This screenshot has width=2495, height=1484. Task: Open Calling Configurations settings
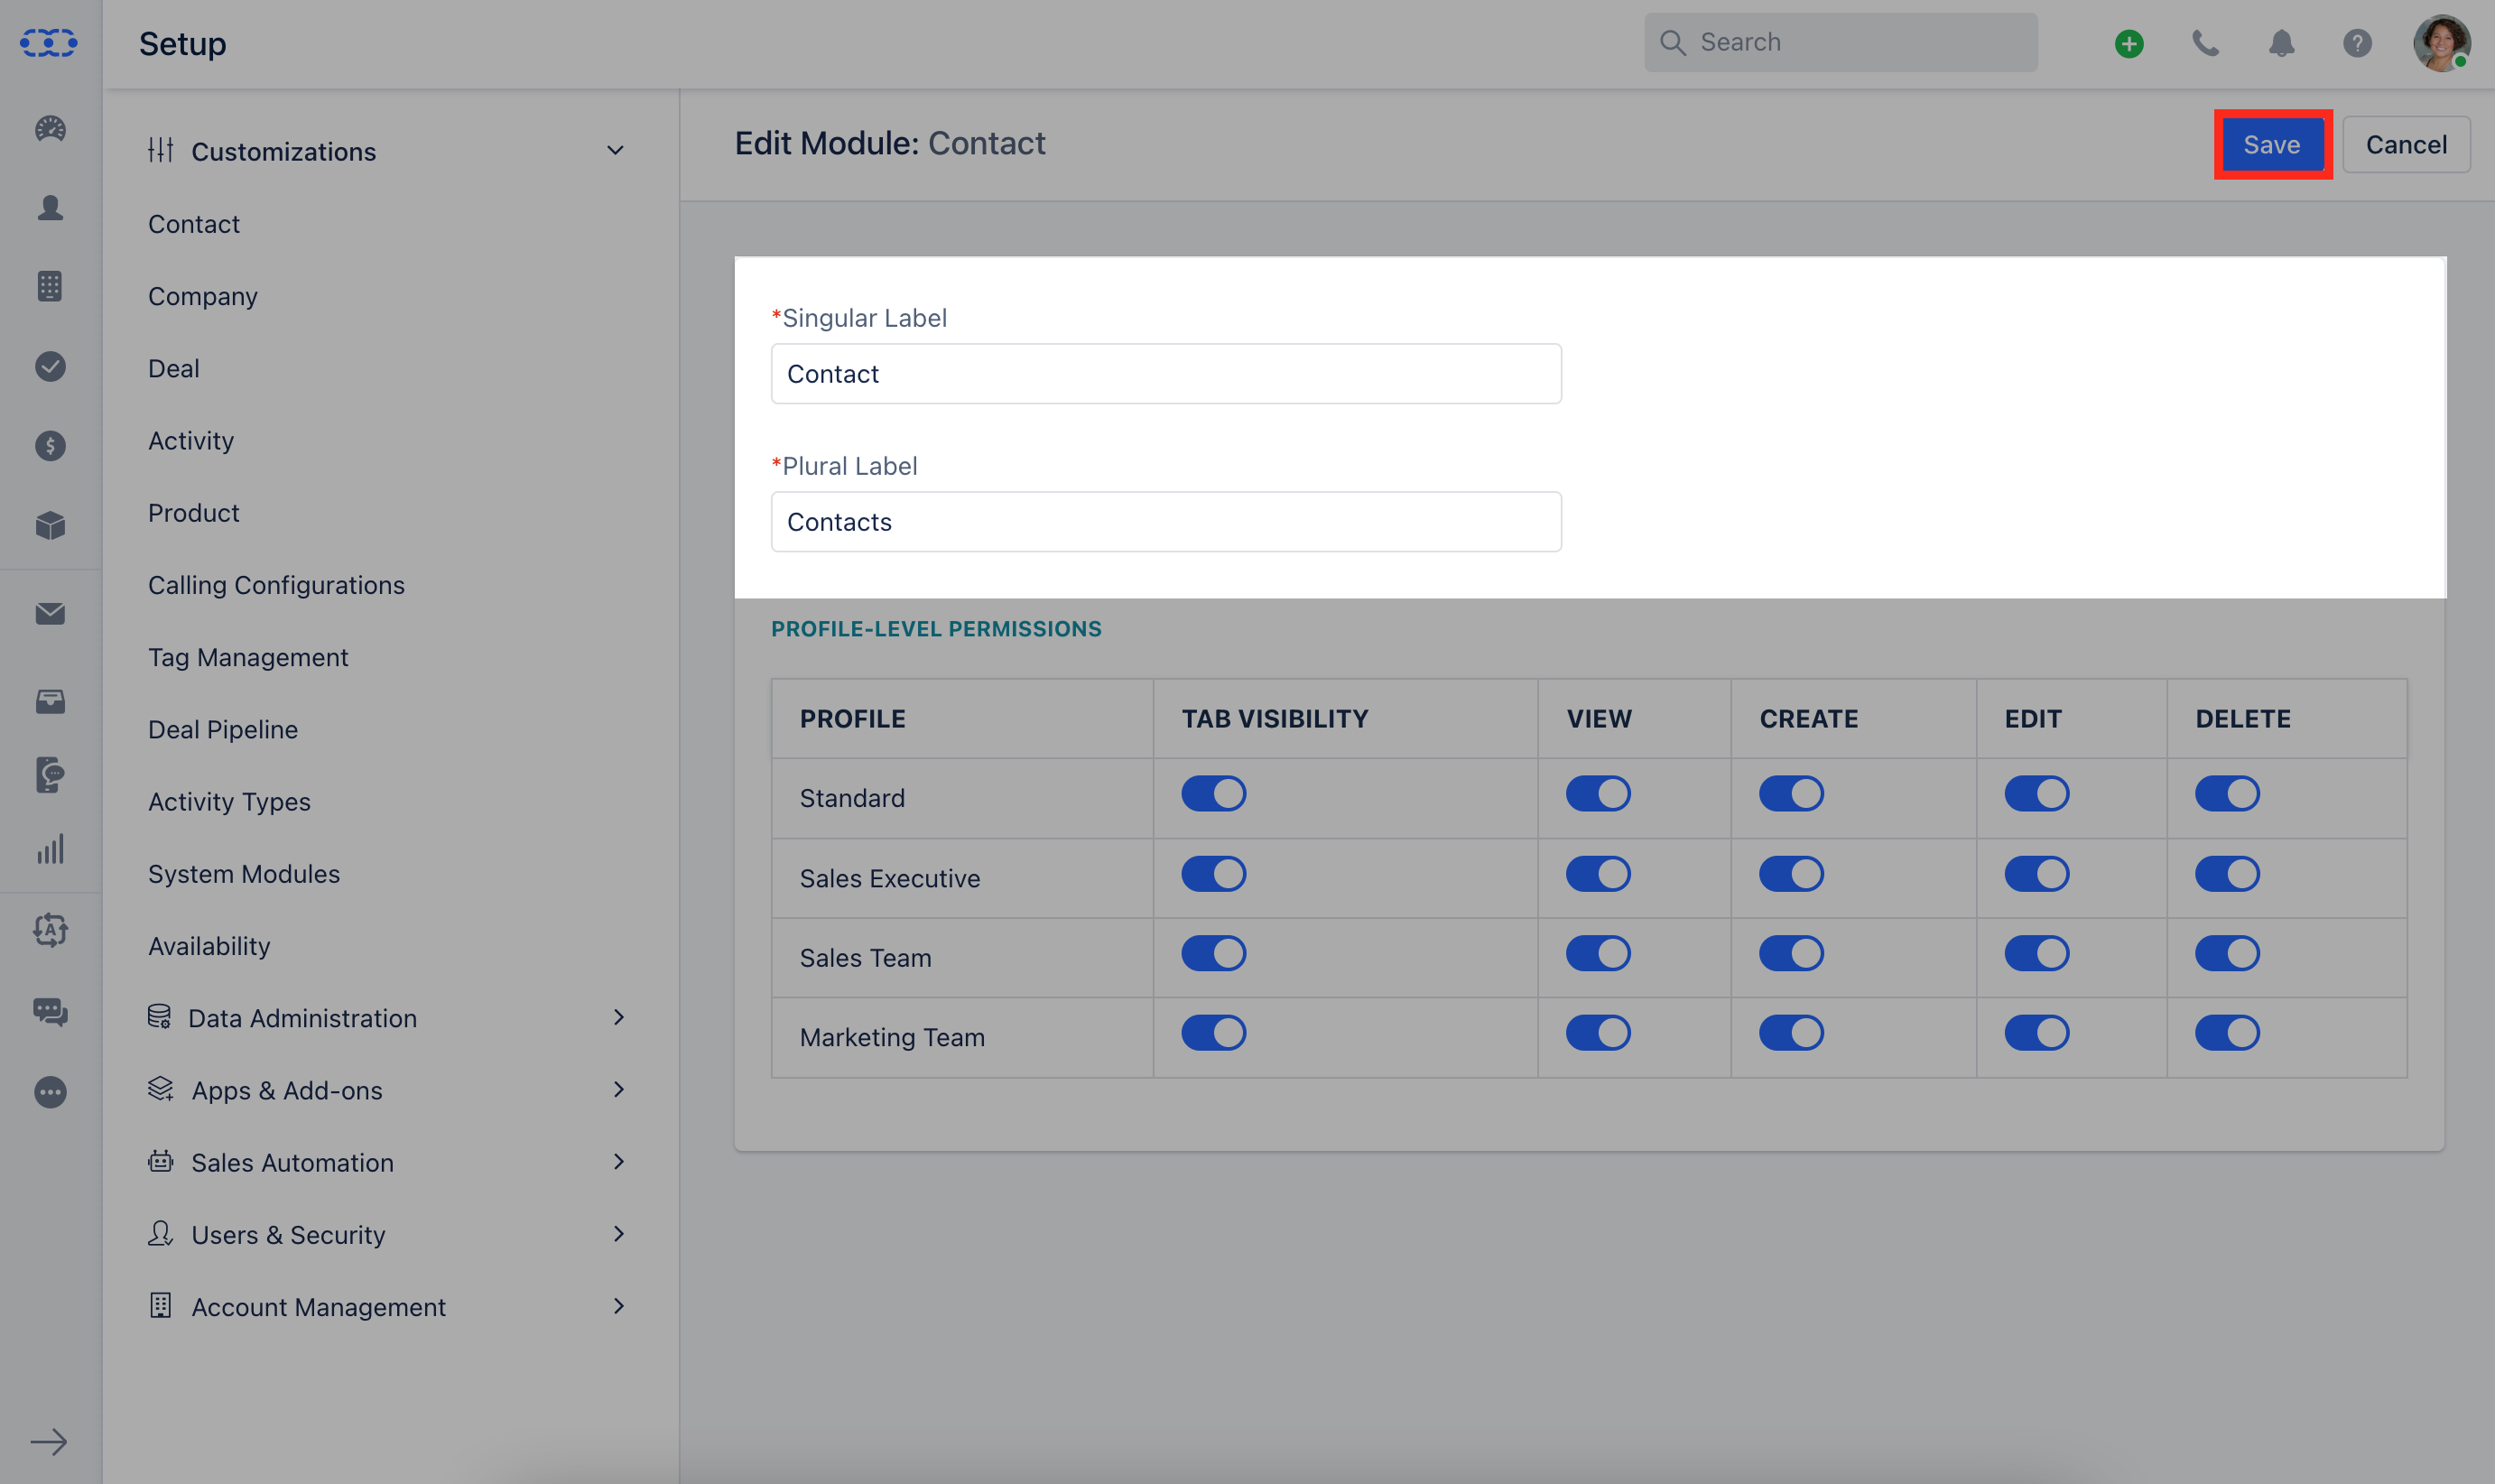tap(276, 585)
